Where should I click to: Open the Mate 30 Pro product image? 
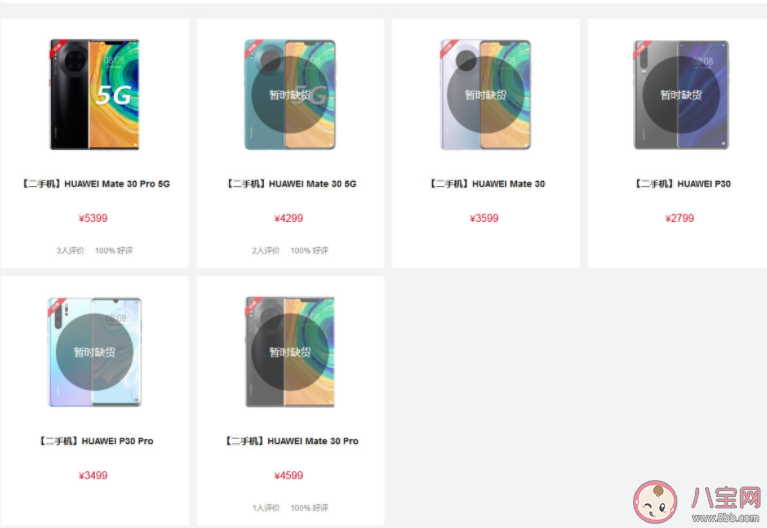tap(290, 352)
